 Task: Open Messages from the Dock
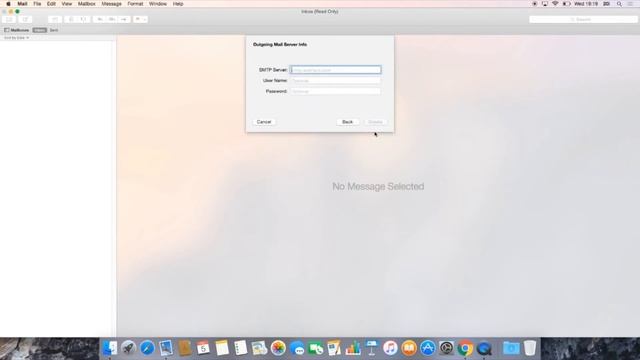[297, 348]
